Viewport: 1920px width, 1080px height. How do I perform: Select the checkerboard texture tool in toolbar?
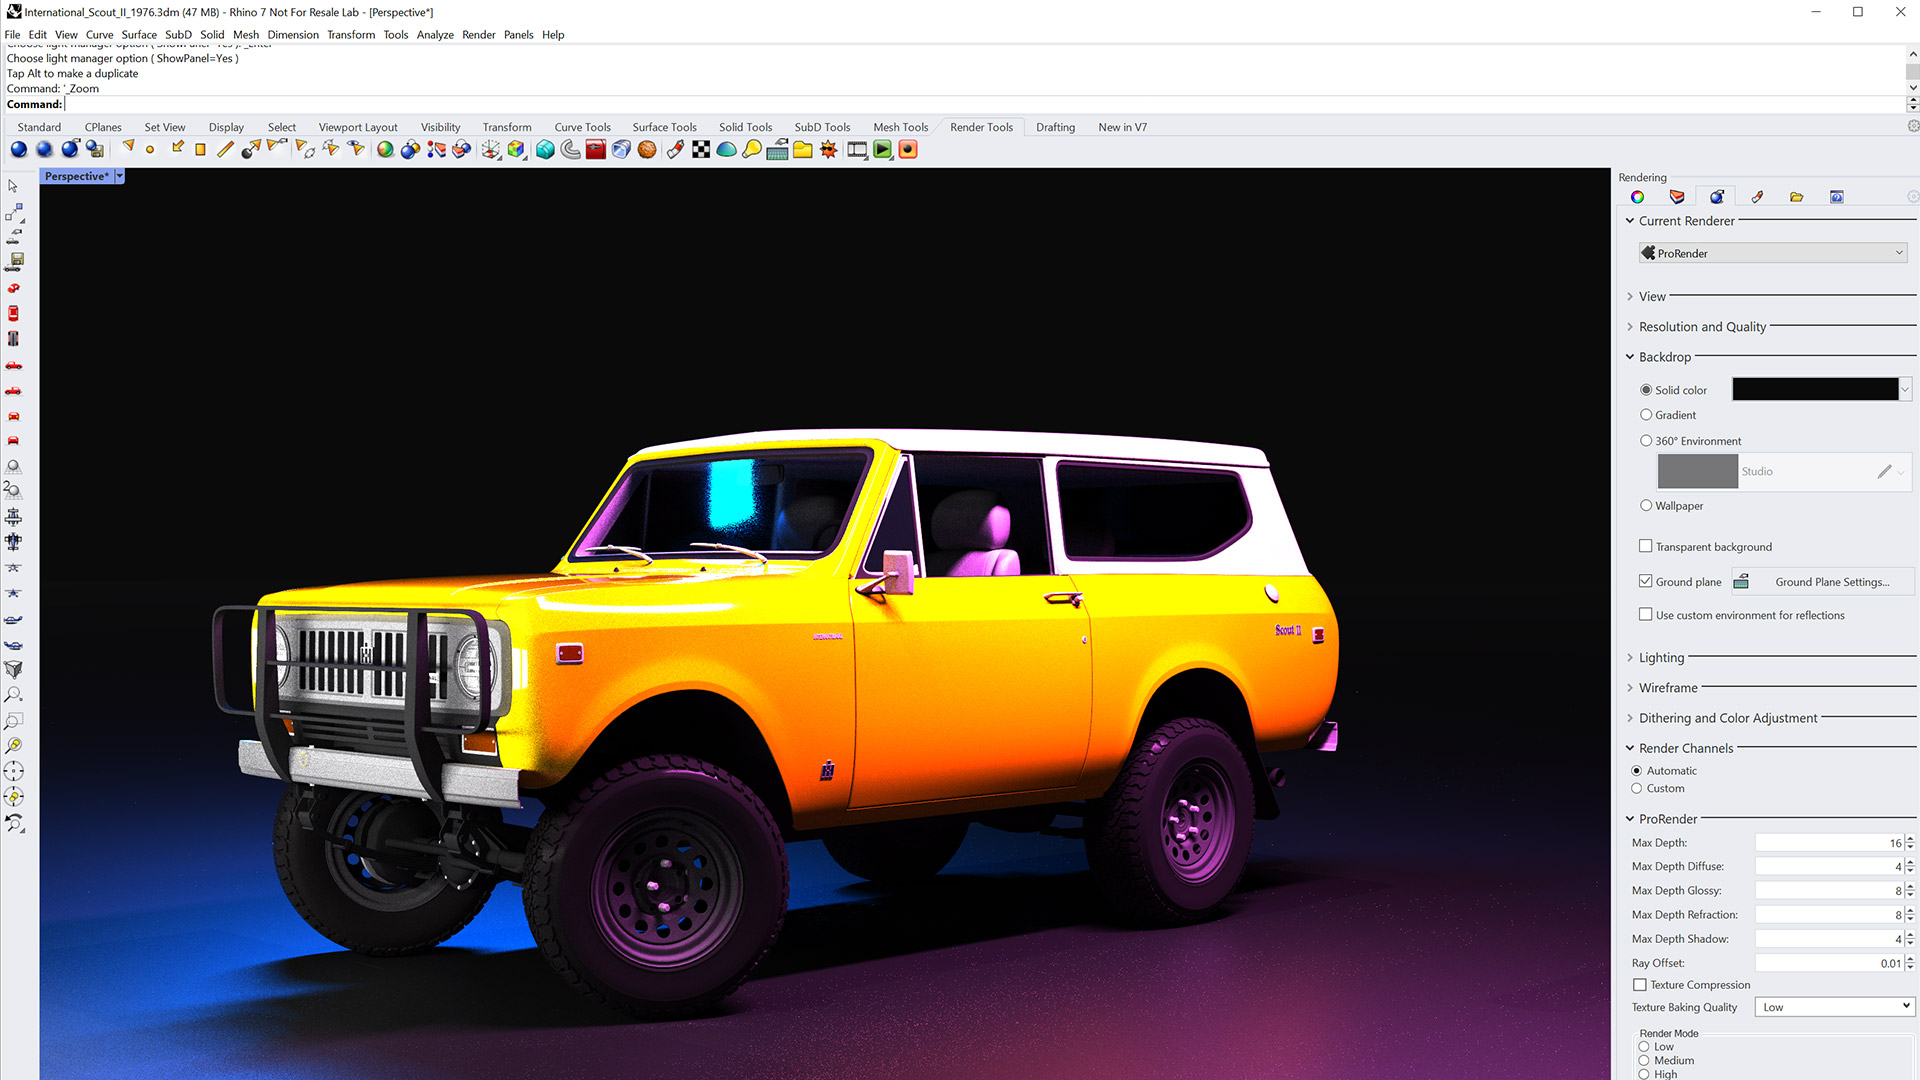(700, 149)
